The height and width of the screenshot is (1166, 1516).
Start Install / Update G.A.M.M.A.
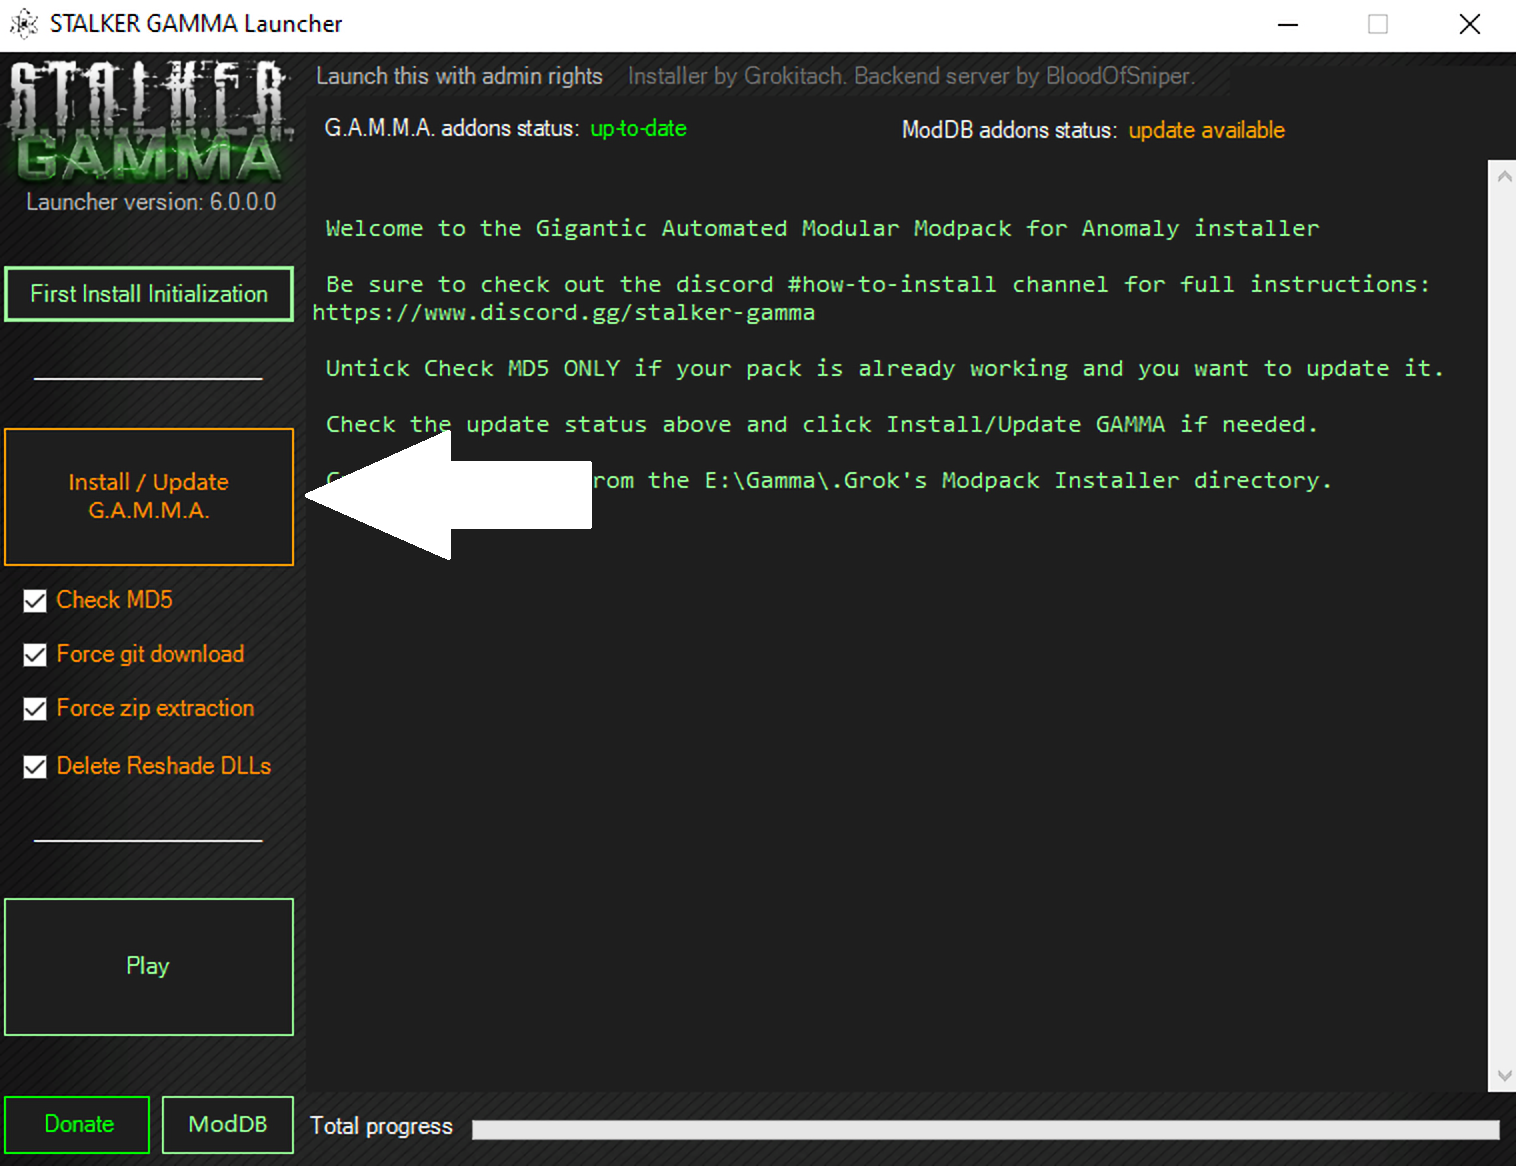coord(149,497)
